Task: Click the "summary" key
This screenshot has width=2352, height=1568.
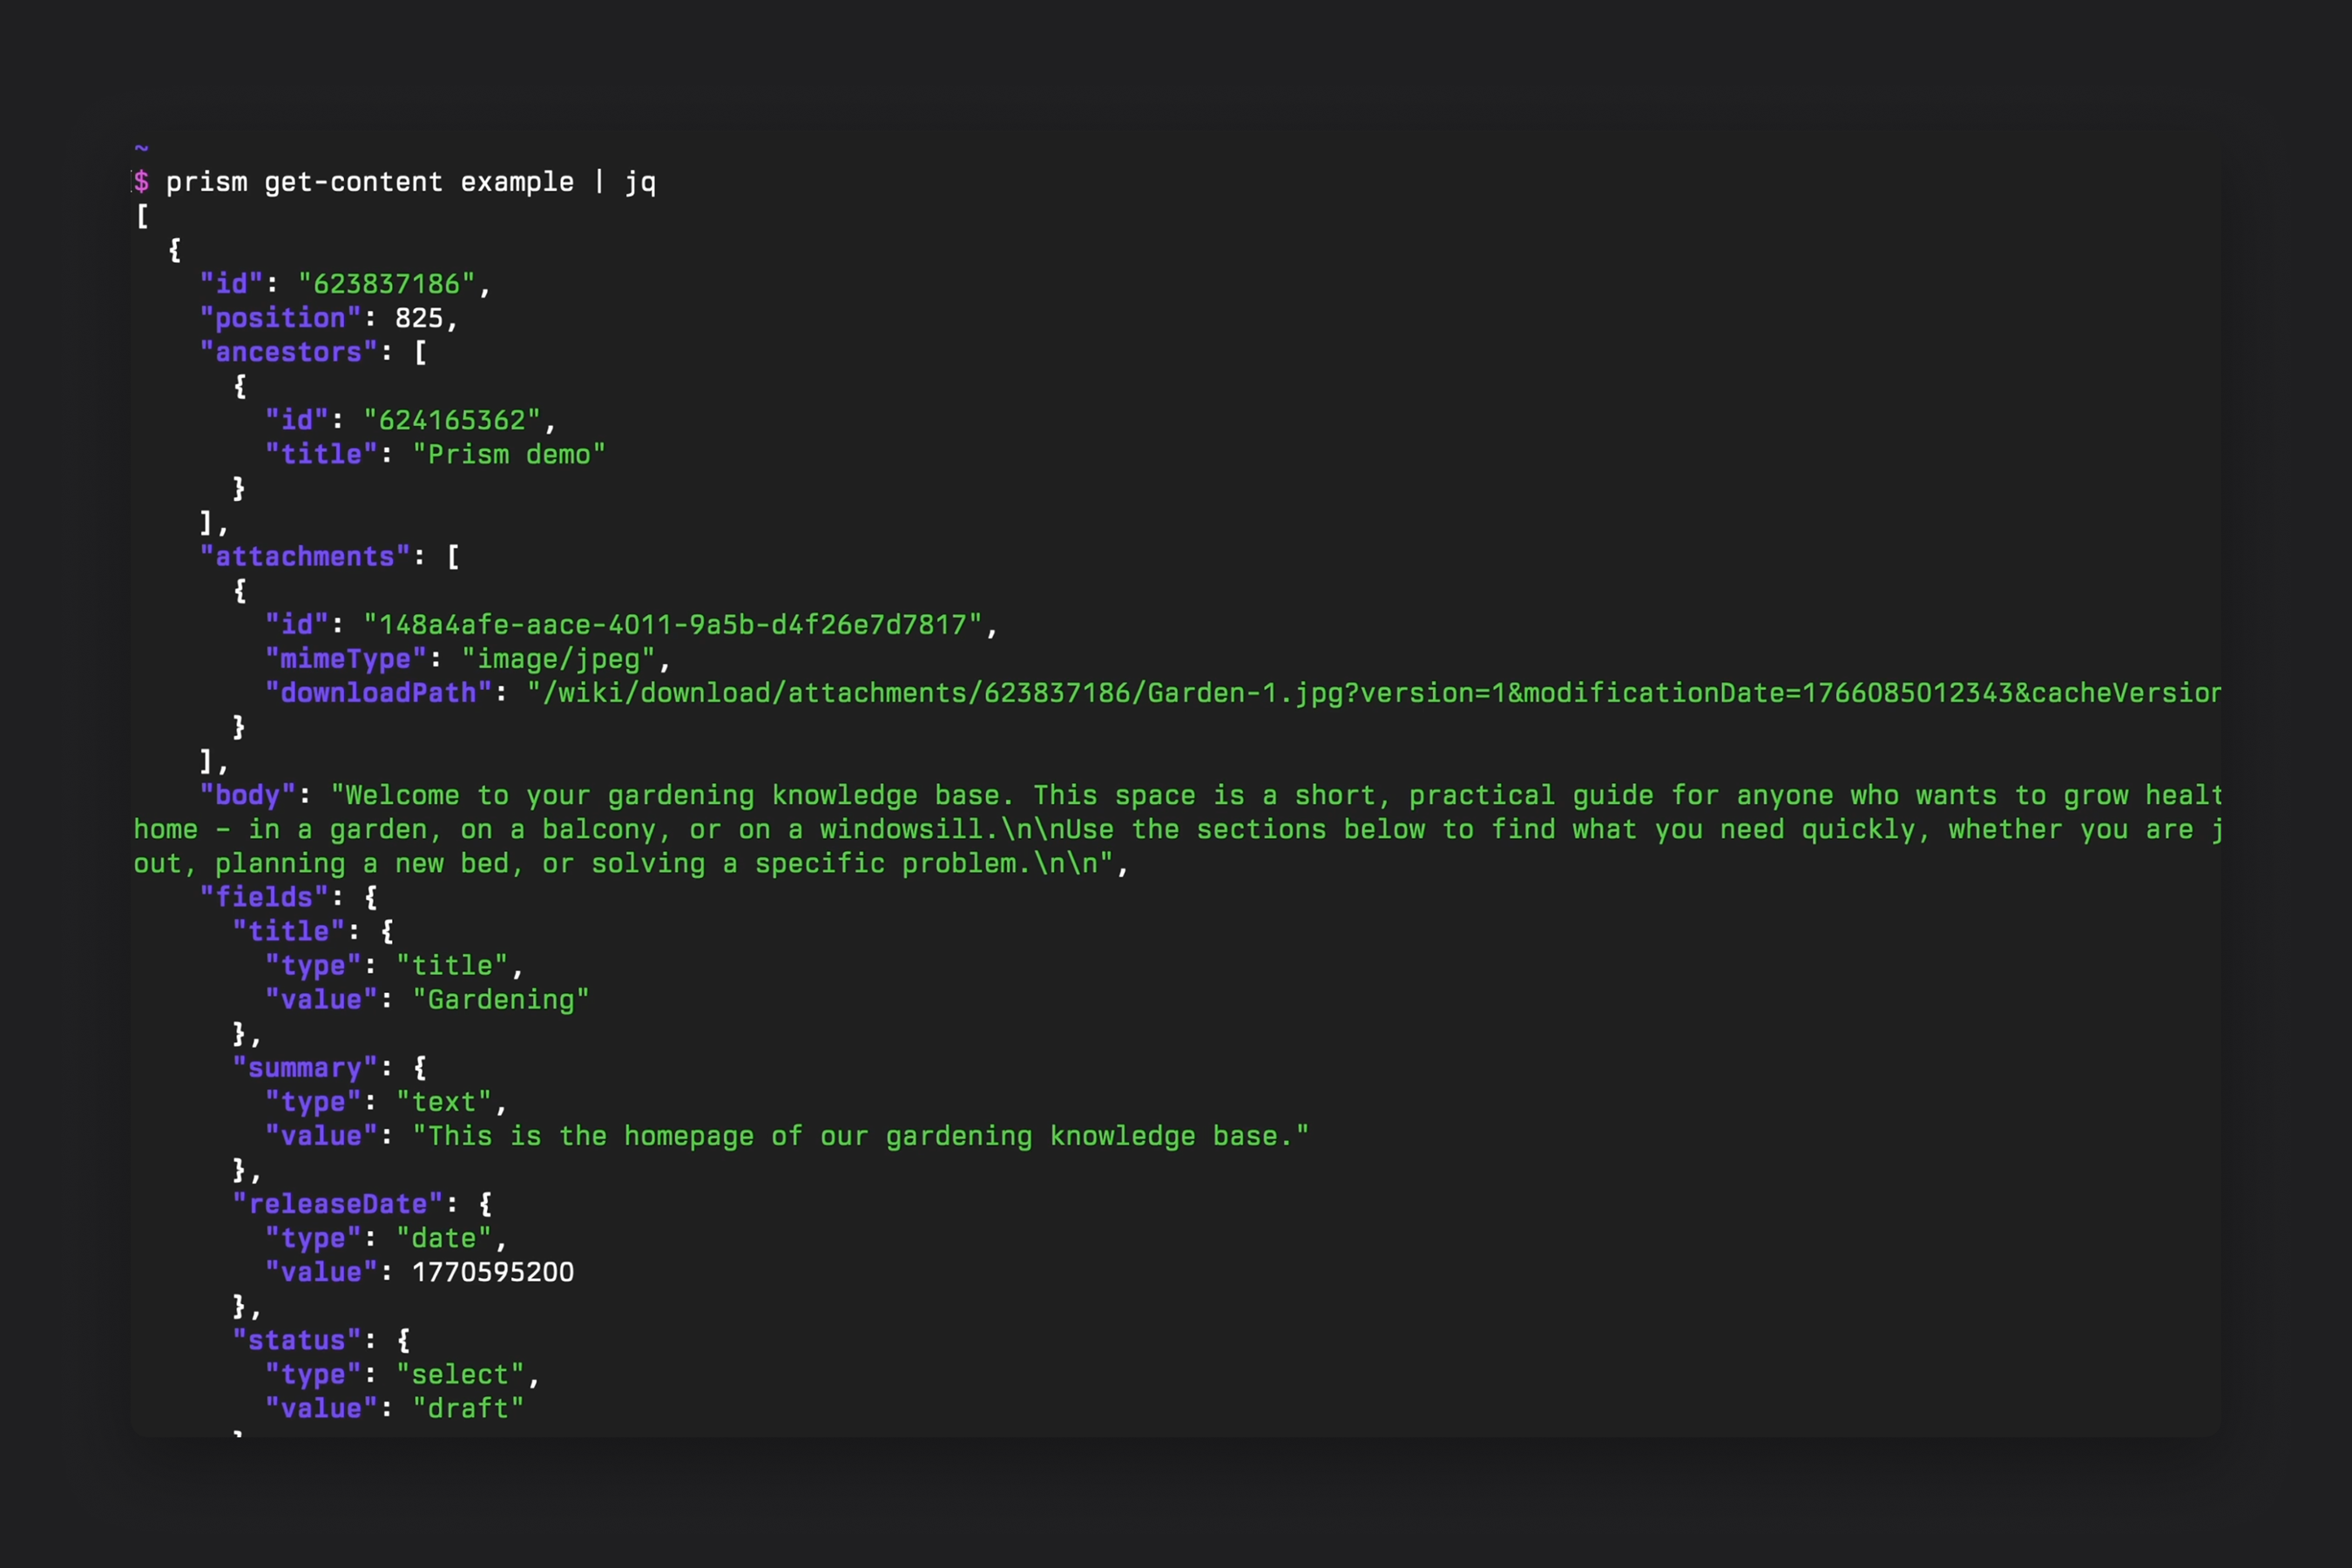Action: pos(304,1068)
